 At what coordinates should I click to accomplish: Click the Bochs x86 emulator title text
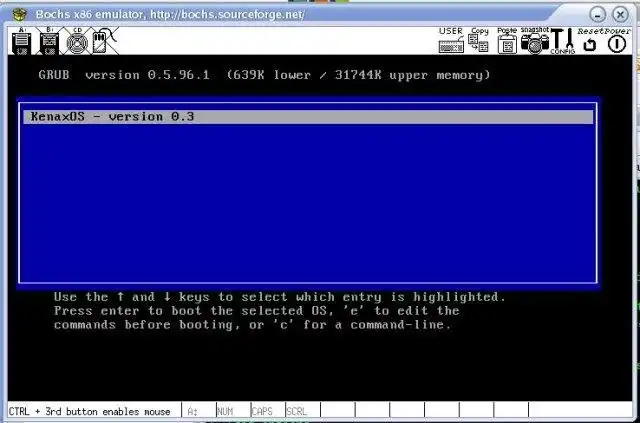pos(170,15)
